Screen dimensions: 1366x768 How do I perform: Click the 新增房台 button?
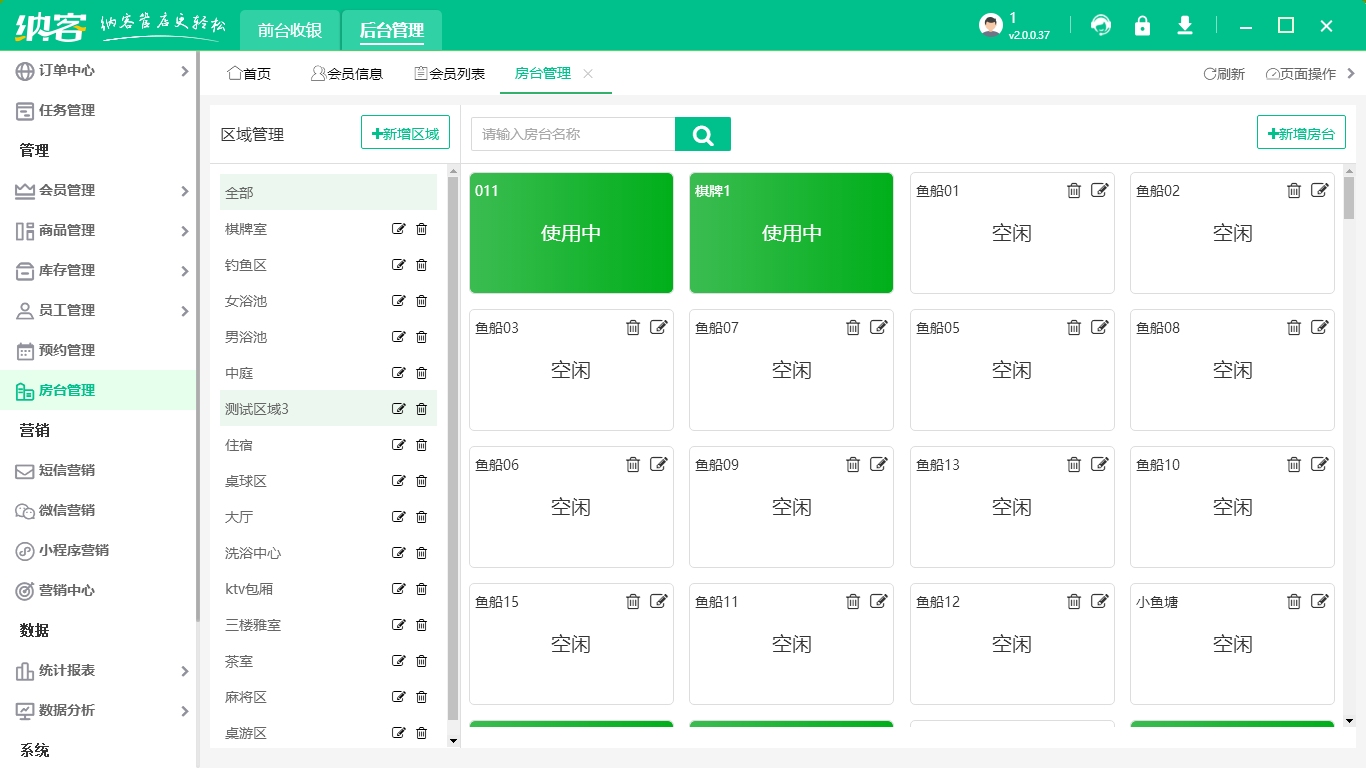point(1300,132)
